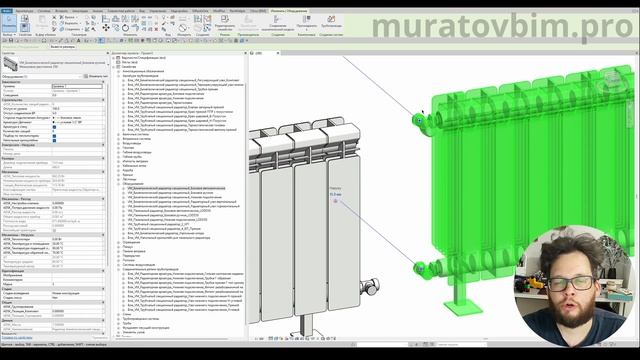640x360 pixels.
Task: Click the Measure tool icon in ribbon
Action: (x=183, y=28)
